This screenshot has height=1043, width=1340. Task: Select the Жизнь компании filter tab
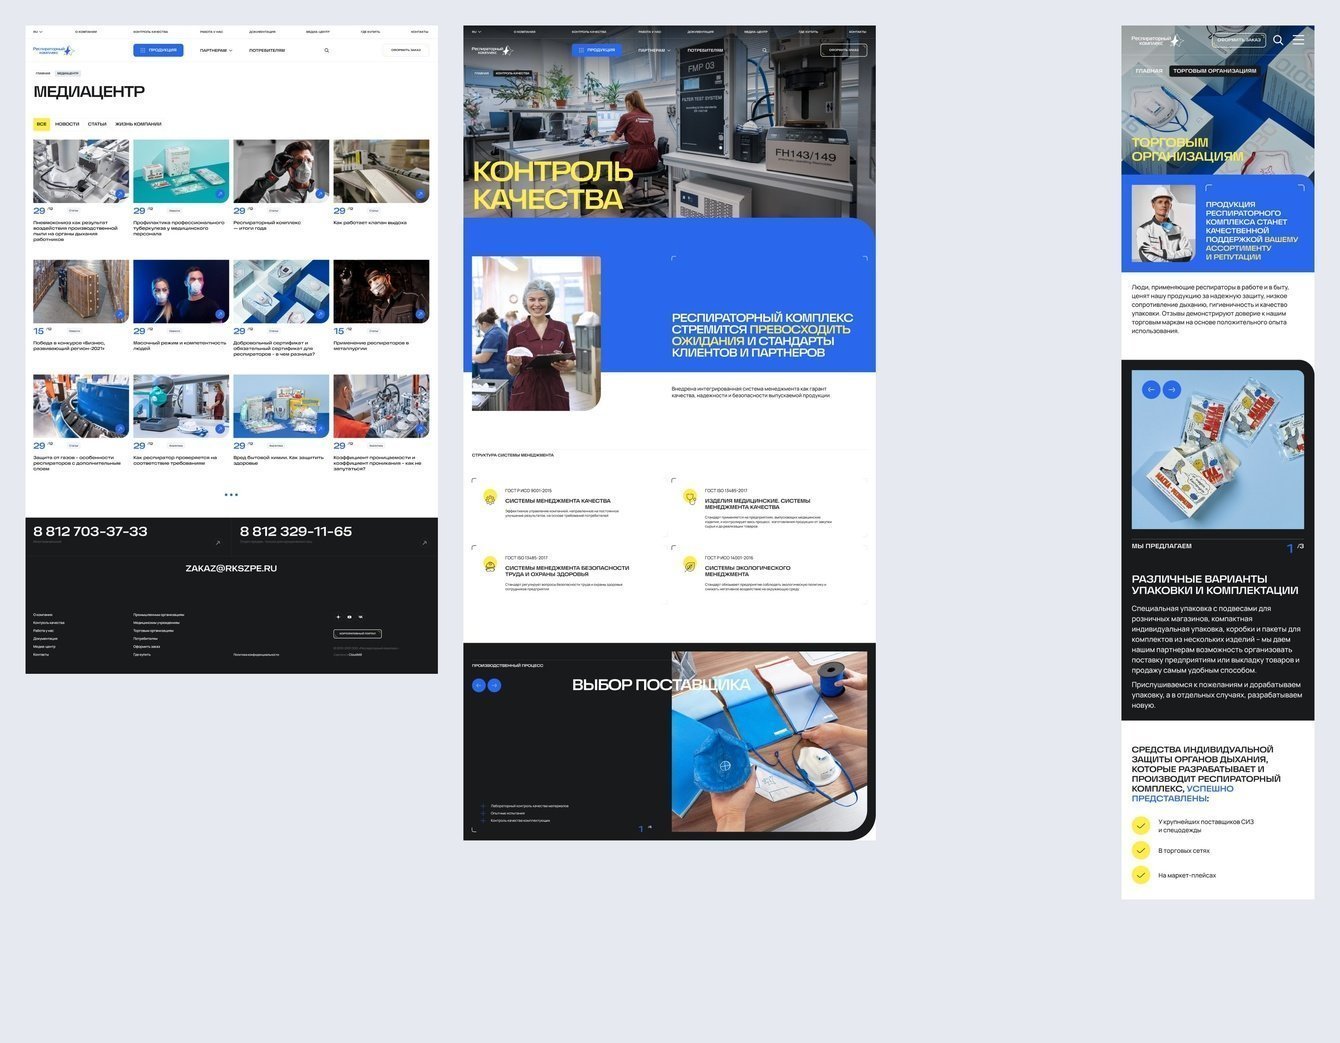point(138,124)
